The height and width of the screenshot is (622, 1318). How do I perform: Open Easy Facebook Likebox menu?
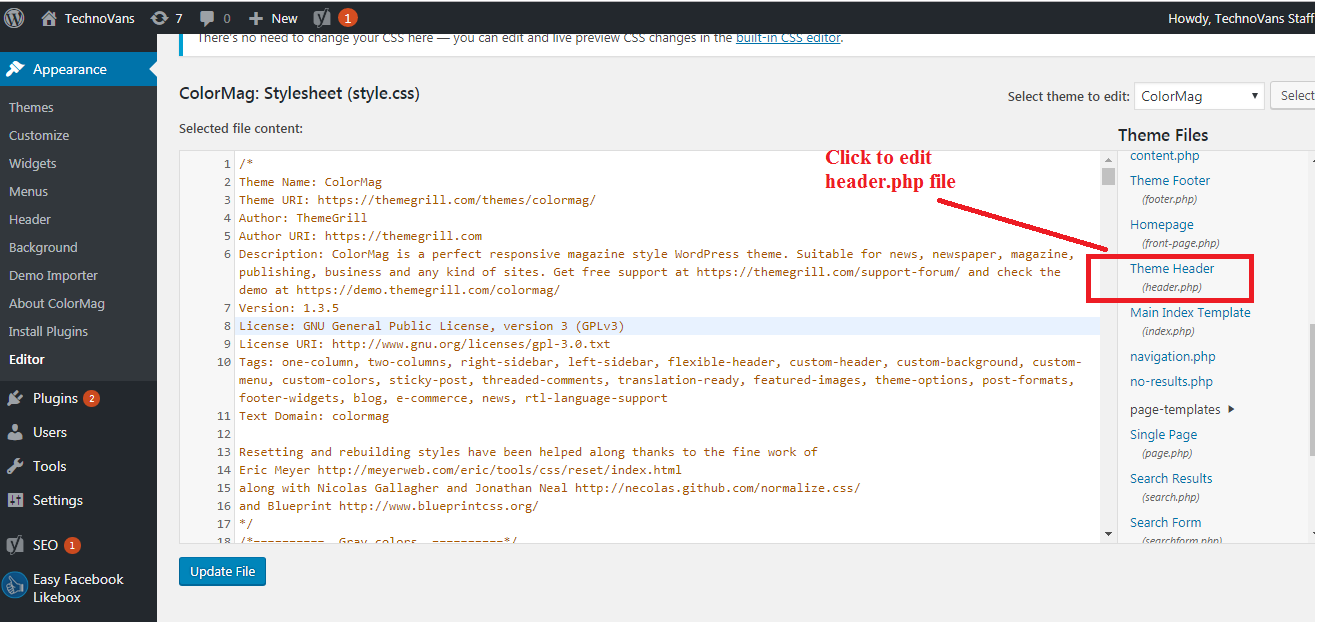click(78, 588)
